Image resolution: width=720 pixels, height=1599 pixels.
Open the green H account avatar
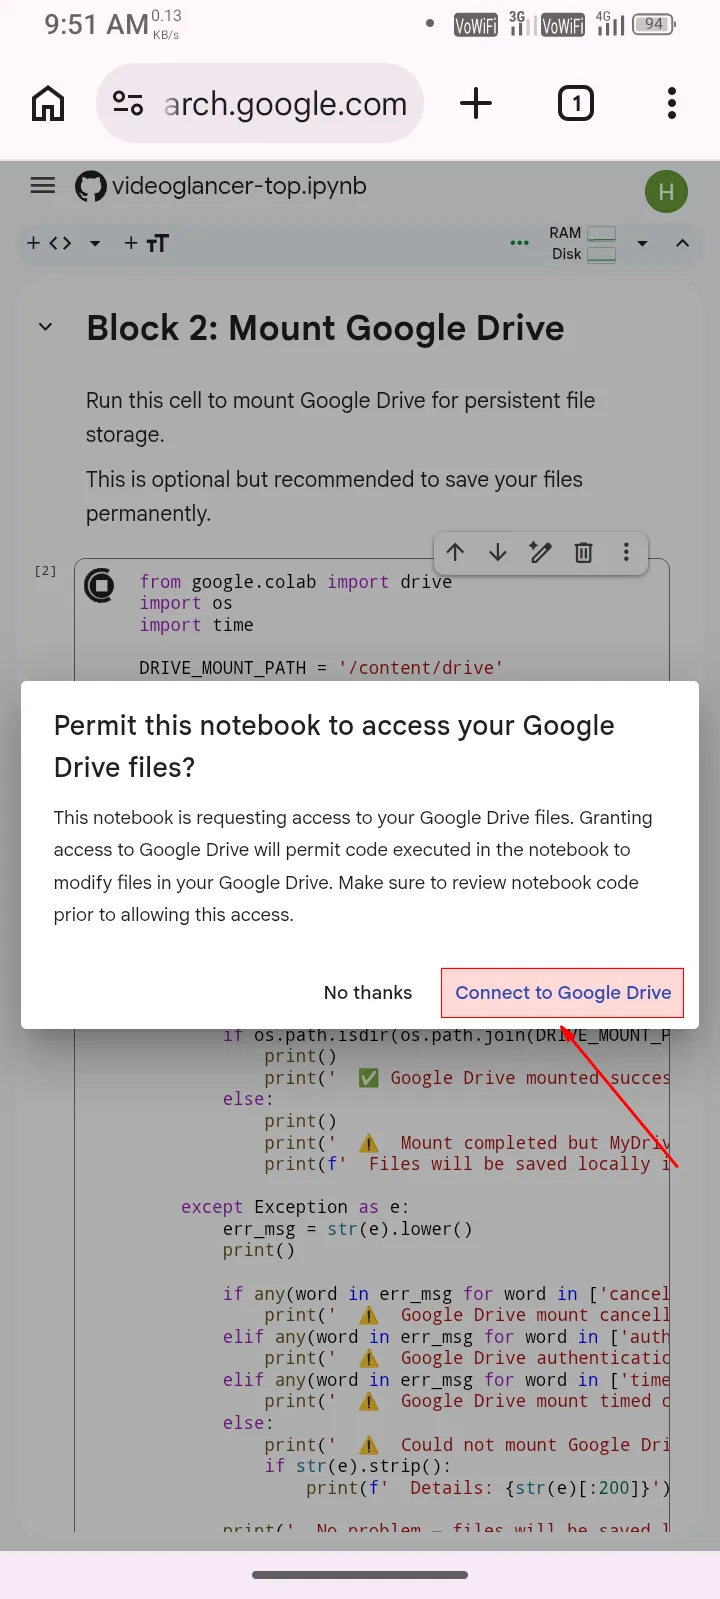[x=666, y=191]
